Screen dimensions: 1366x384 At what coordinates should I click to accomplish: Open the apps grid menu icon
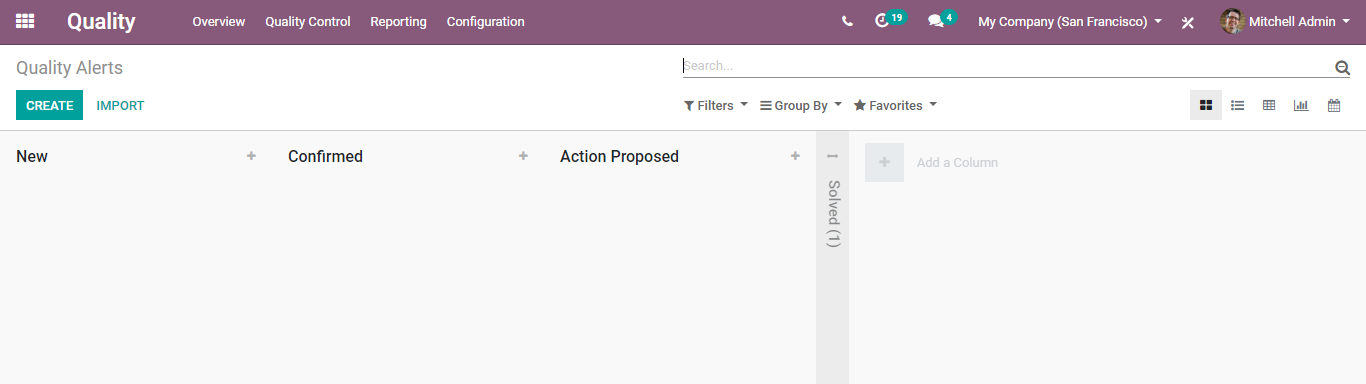click(x=25, y=21)
